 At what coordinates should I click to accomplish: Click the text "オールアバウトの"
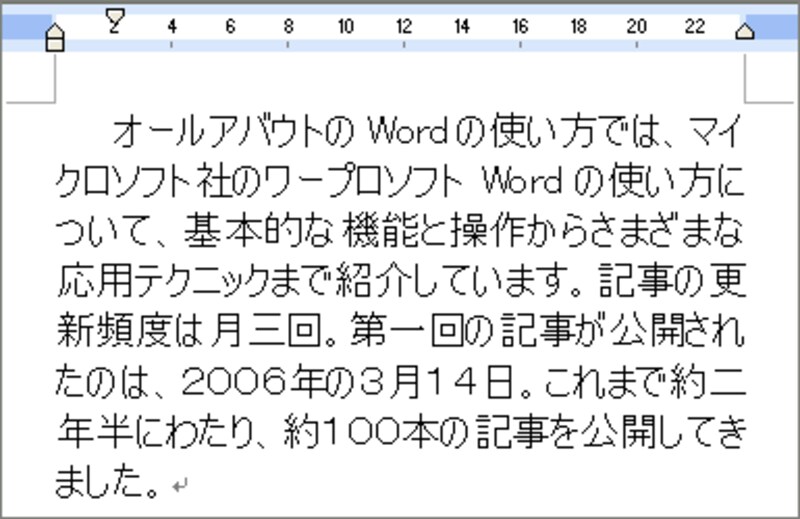(x=233, y=132)
